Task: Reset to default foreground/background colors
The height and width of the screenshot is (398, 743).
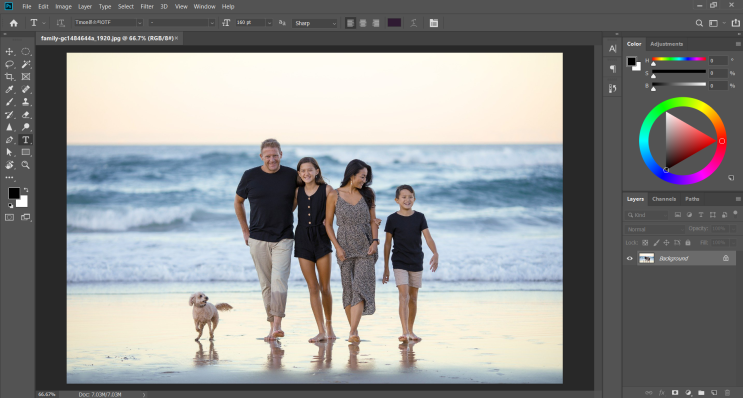Action: tap(10, 206)
